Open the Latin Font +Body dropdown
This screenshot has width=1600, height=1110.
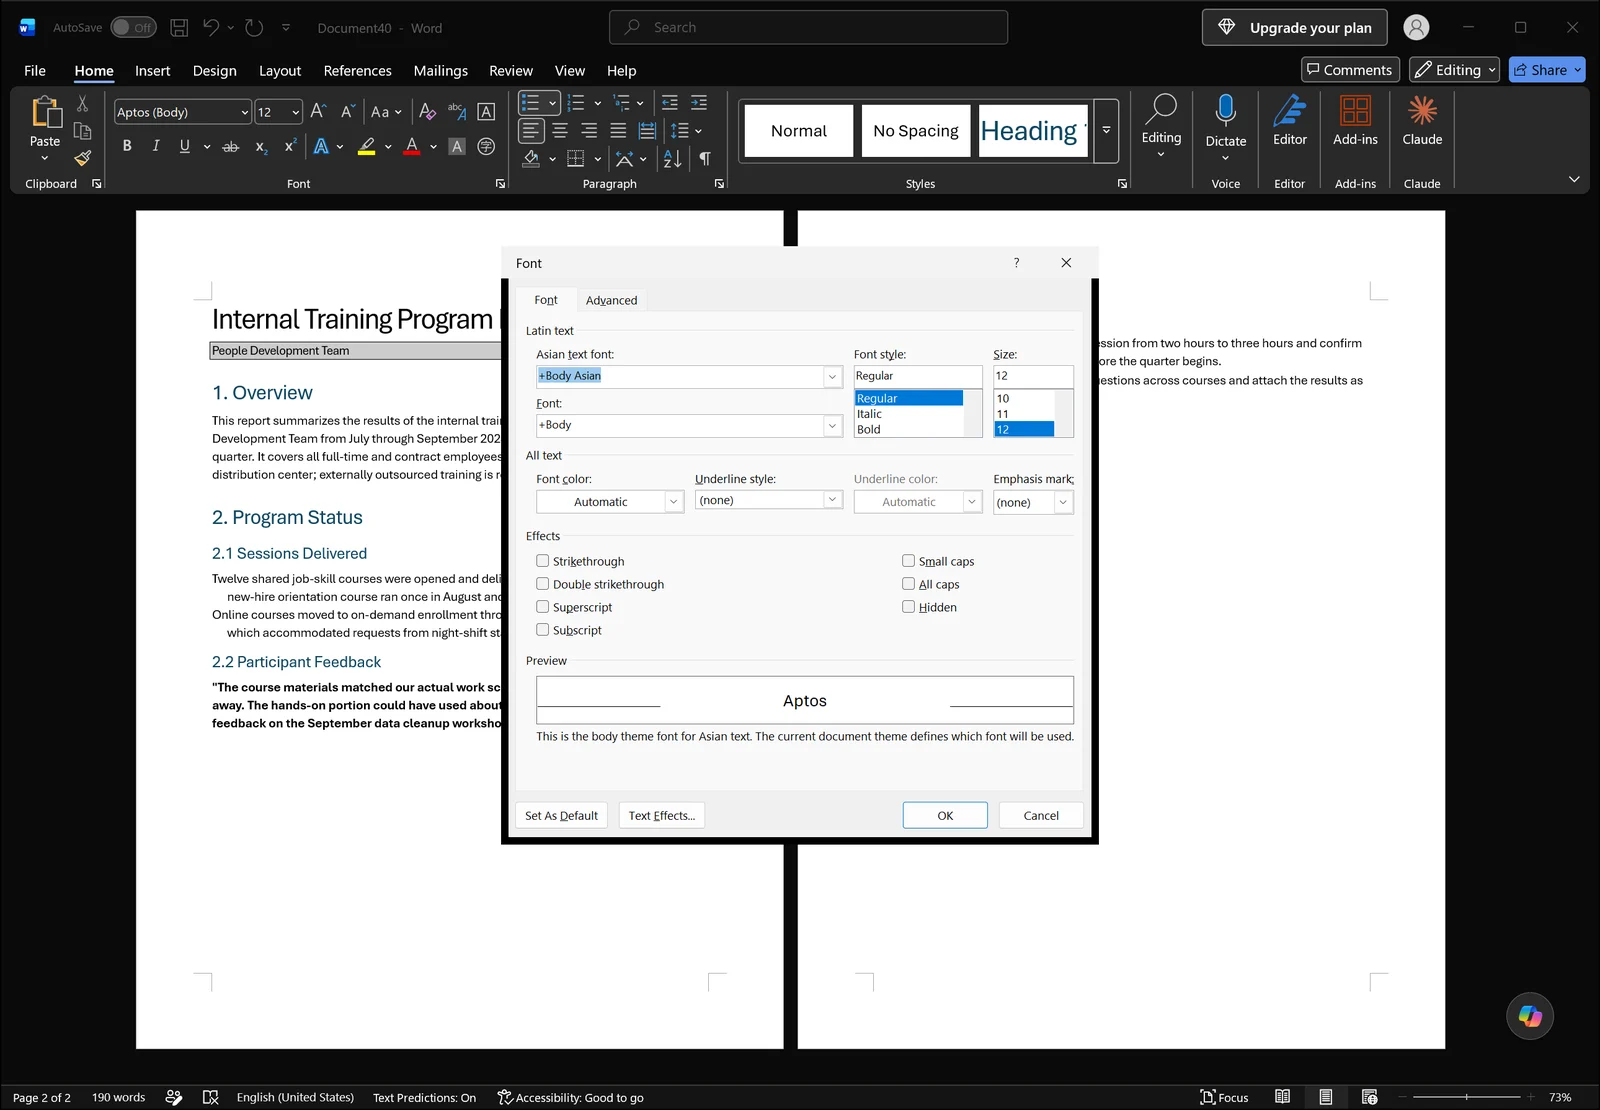tap(832, 425)
